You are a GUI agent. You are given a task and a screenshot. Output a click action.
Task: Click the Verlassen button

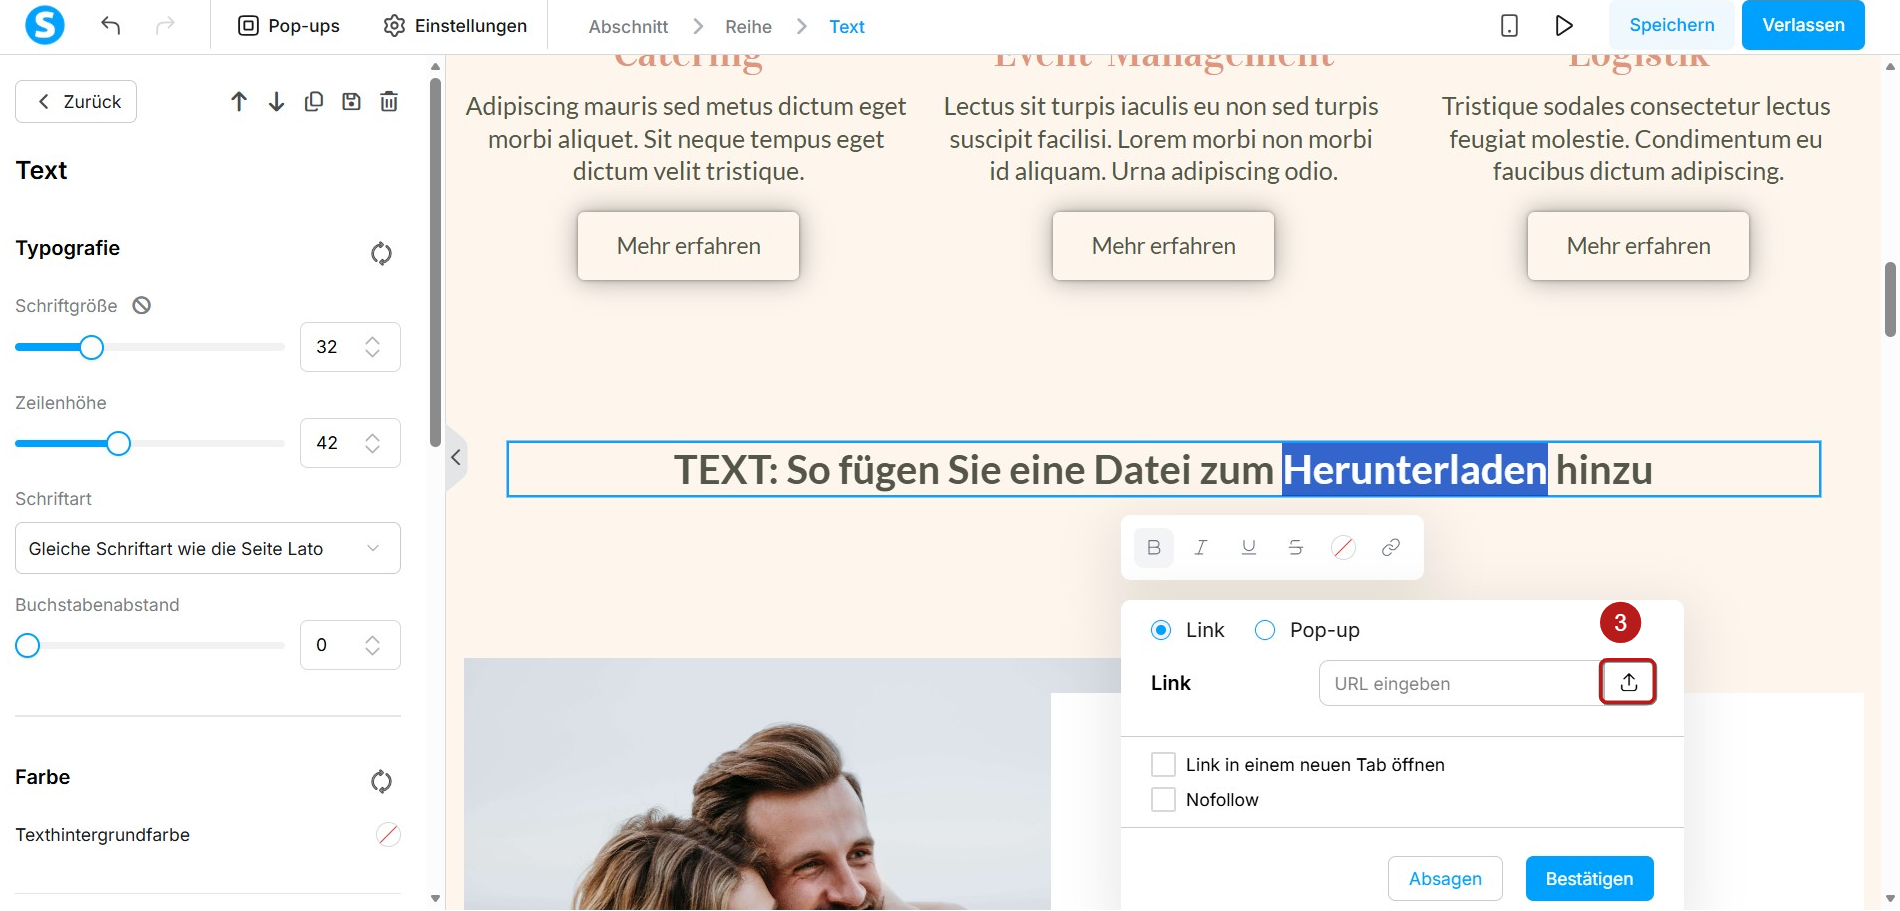click(x=1803, y=25)
